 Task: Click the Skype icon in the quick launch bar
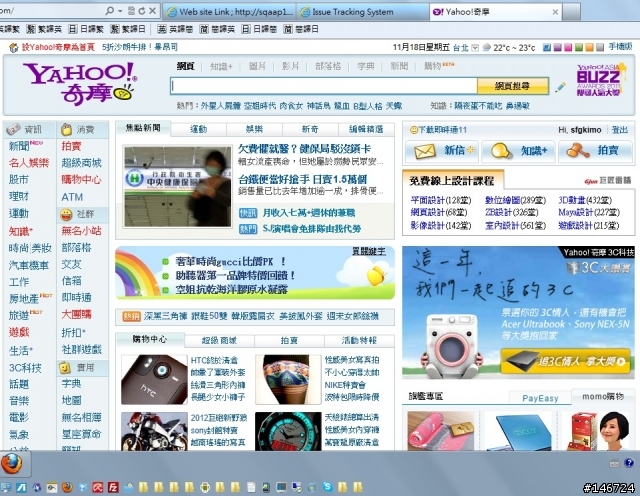click(327, 487)
